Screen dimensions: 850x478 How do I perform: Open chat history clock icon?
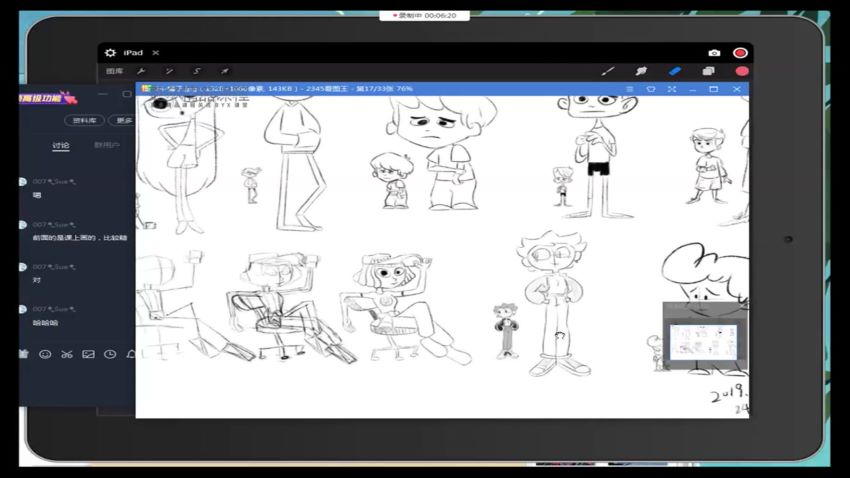[110, 354]
